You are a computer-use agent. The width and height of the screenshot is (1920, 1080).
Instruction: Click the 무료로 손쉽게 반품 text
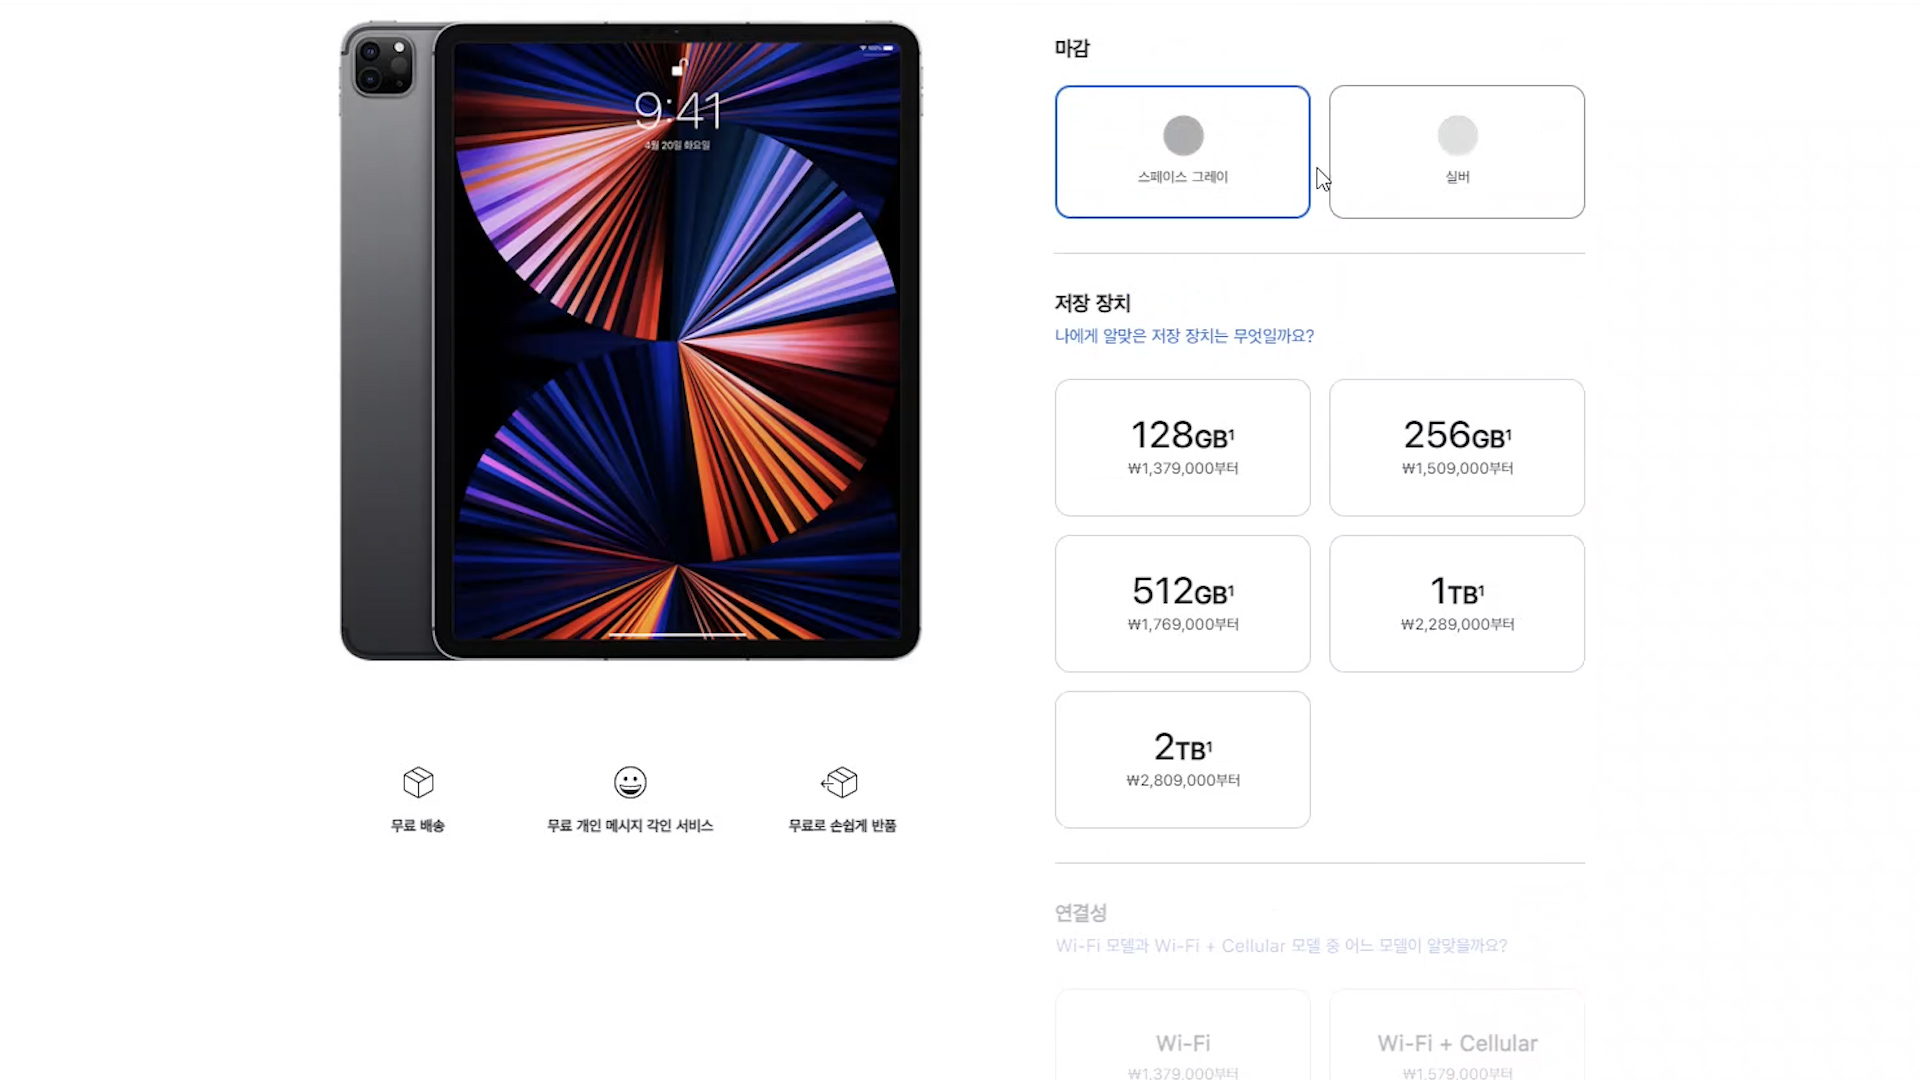(842, 825)
